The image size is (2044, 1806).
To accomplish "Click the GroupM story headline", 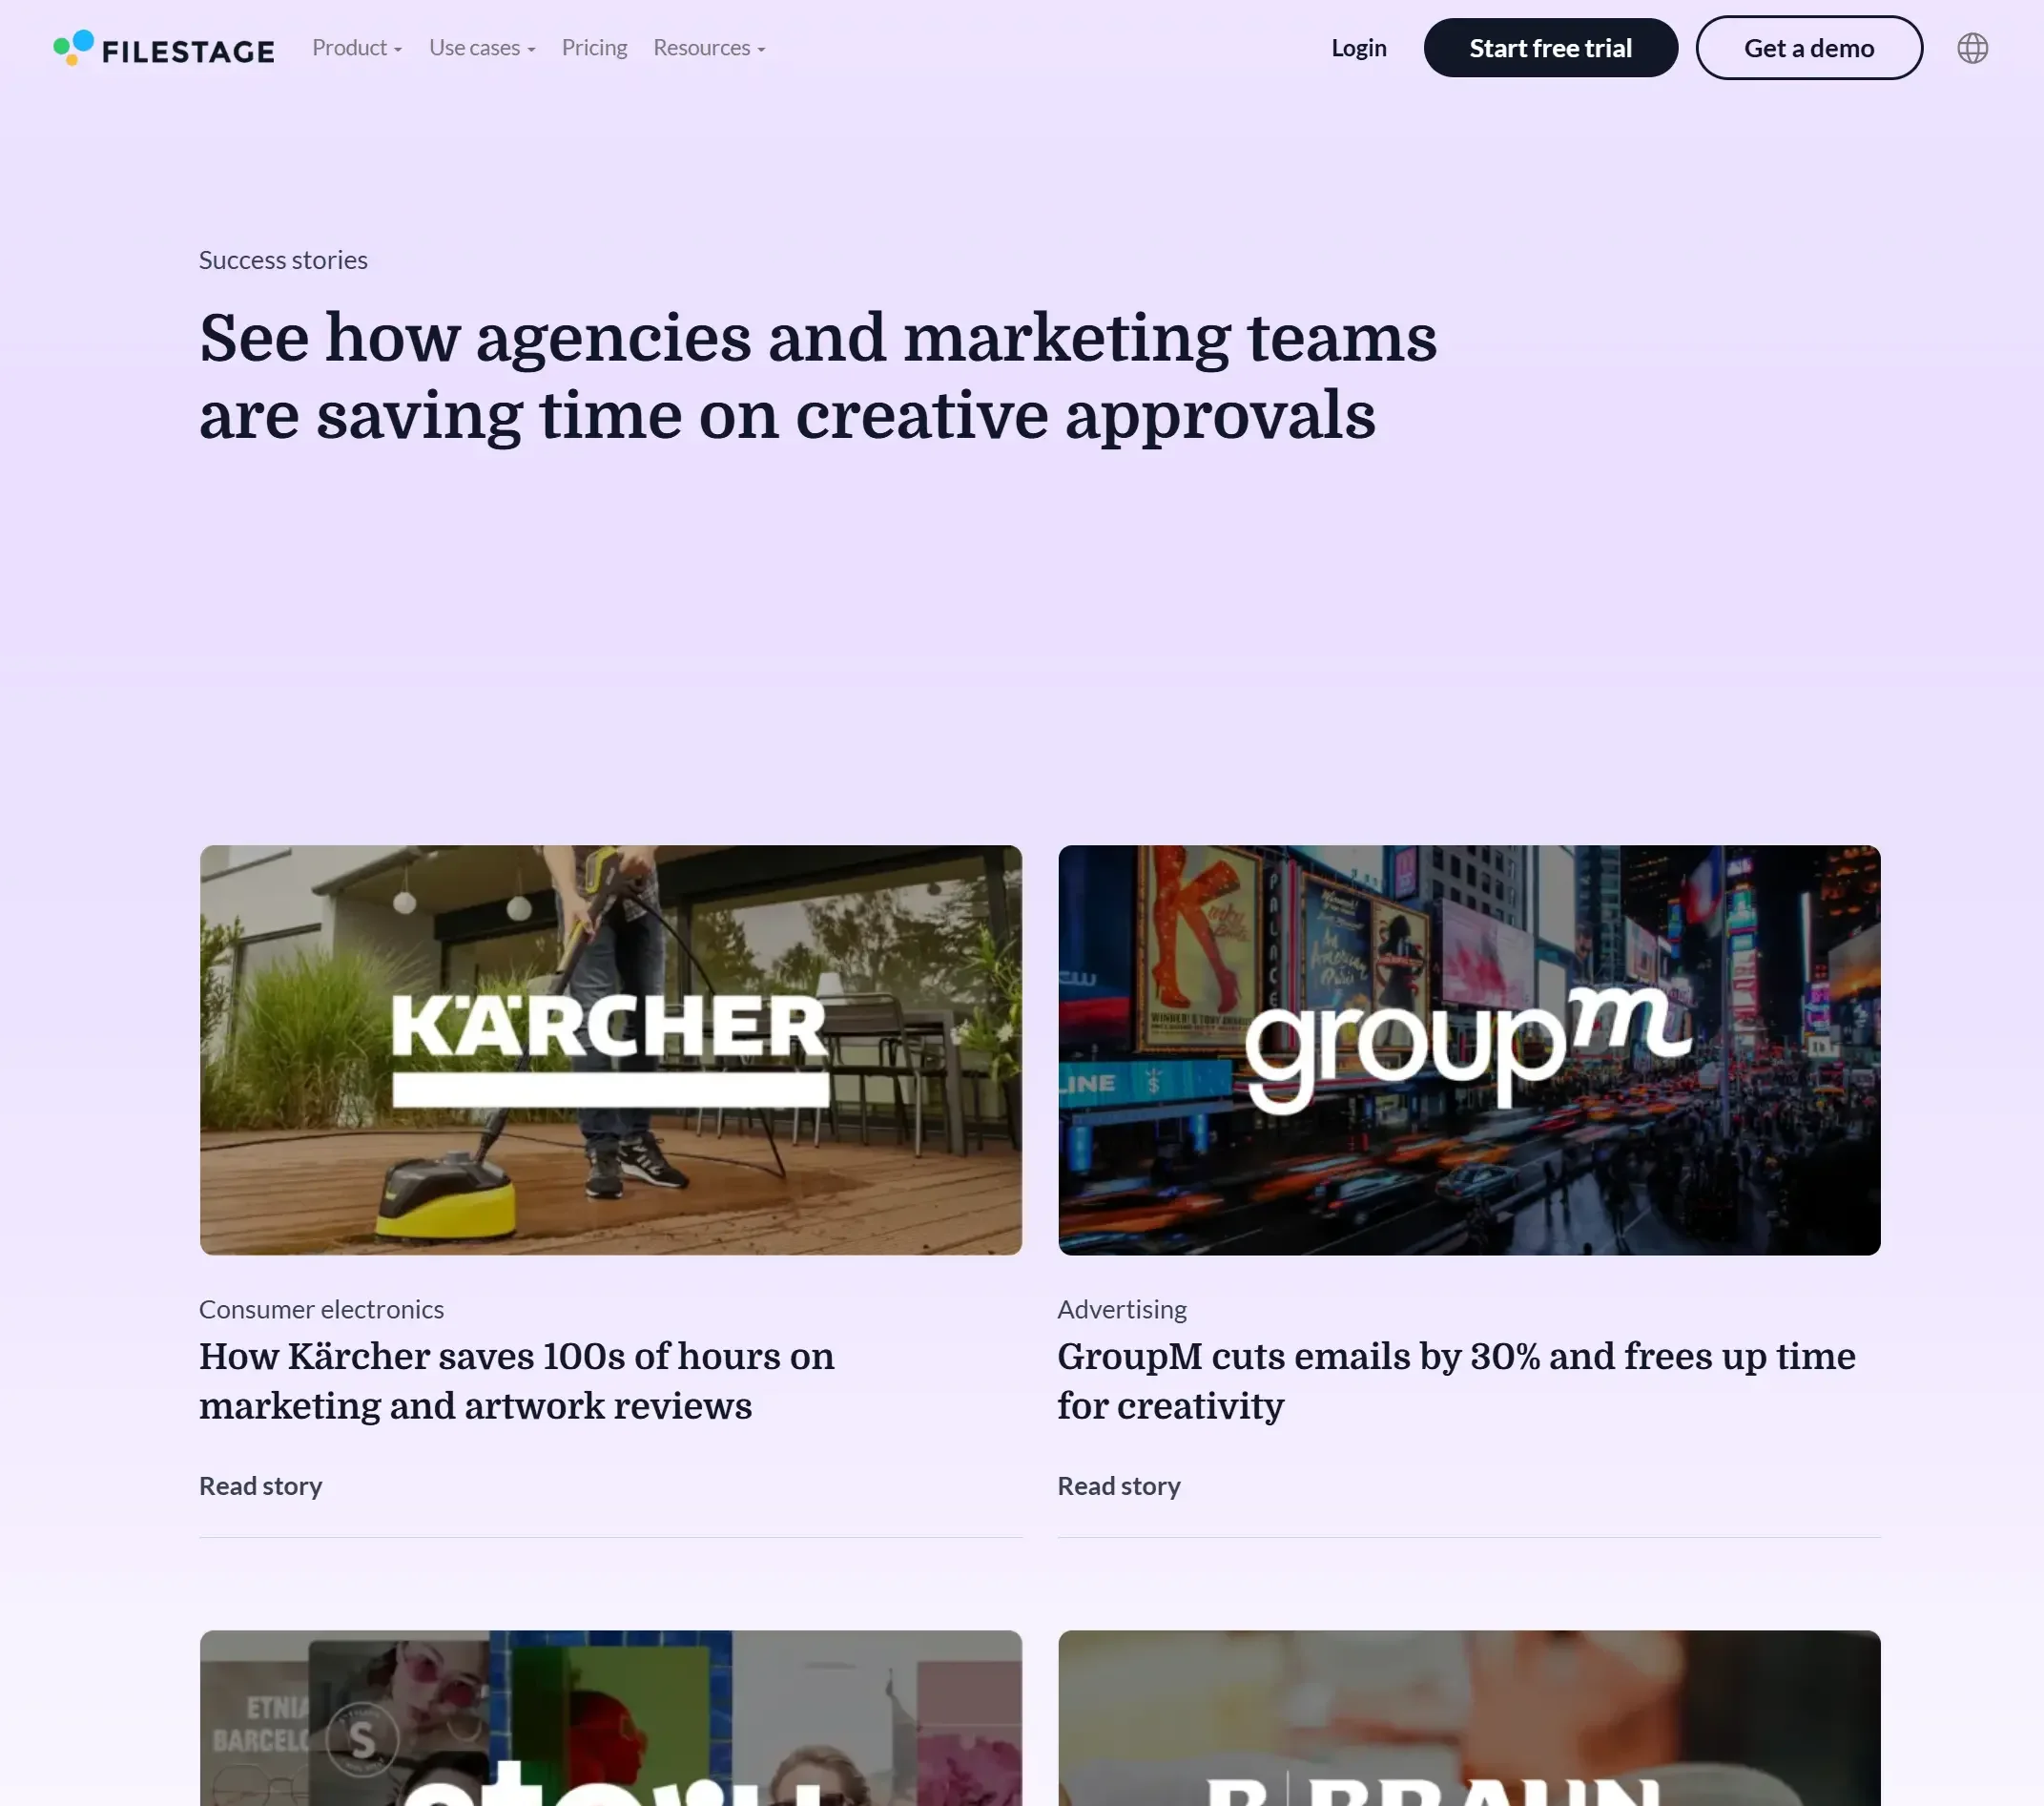I will pos(1456,1381).
